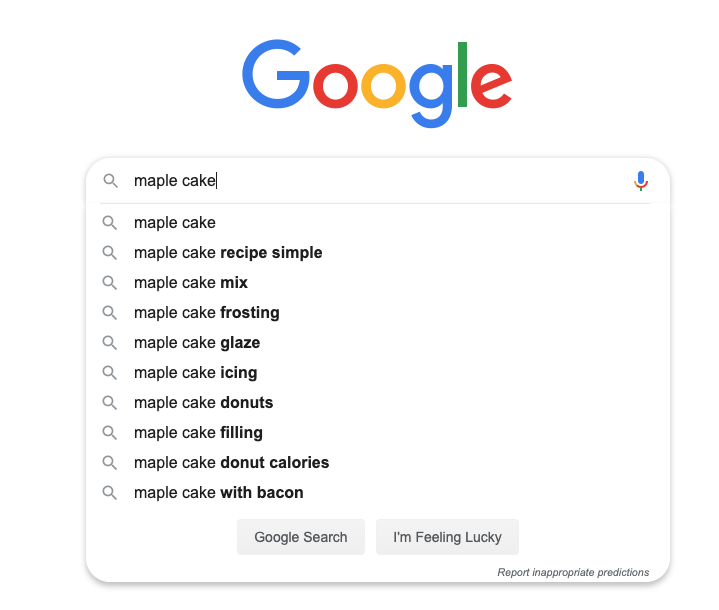Pick the "maple cake mix" suggestion
This screenshot has height=610, width=719.
[x=191, y=283]
